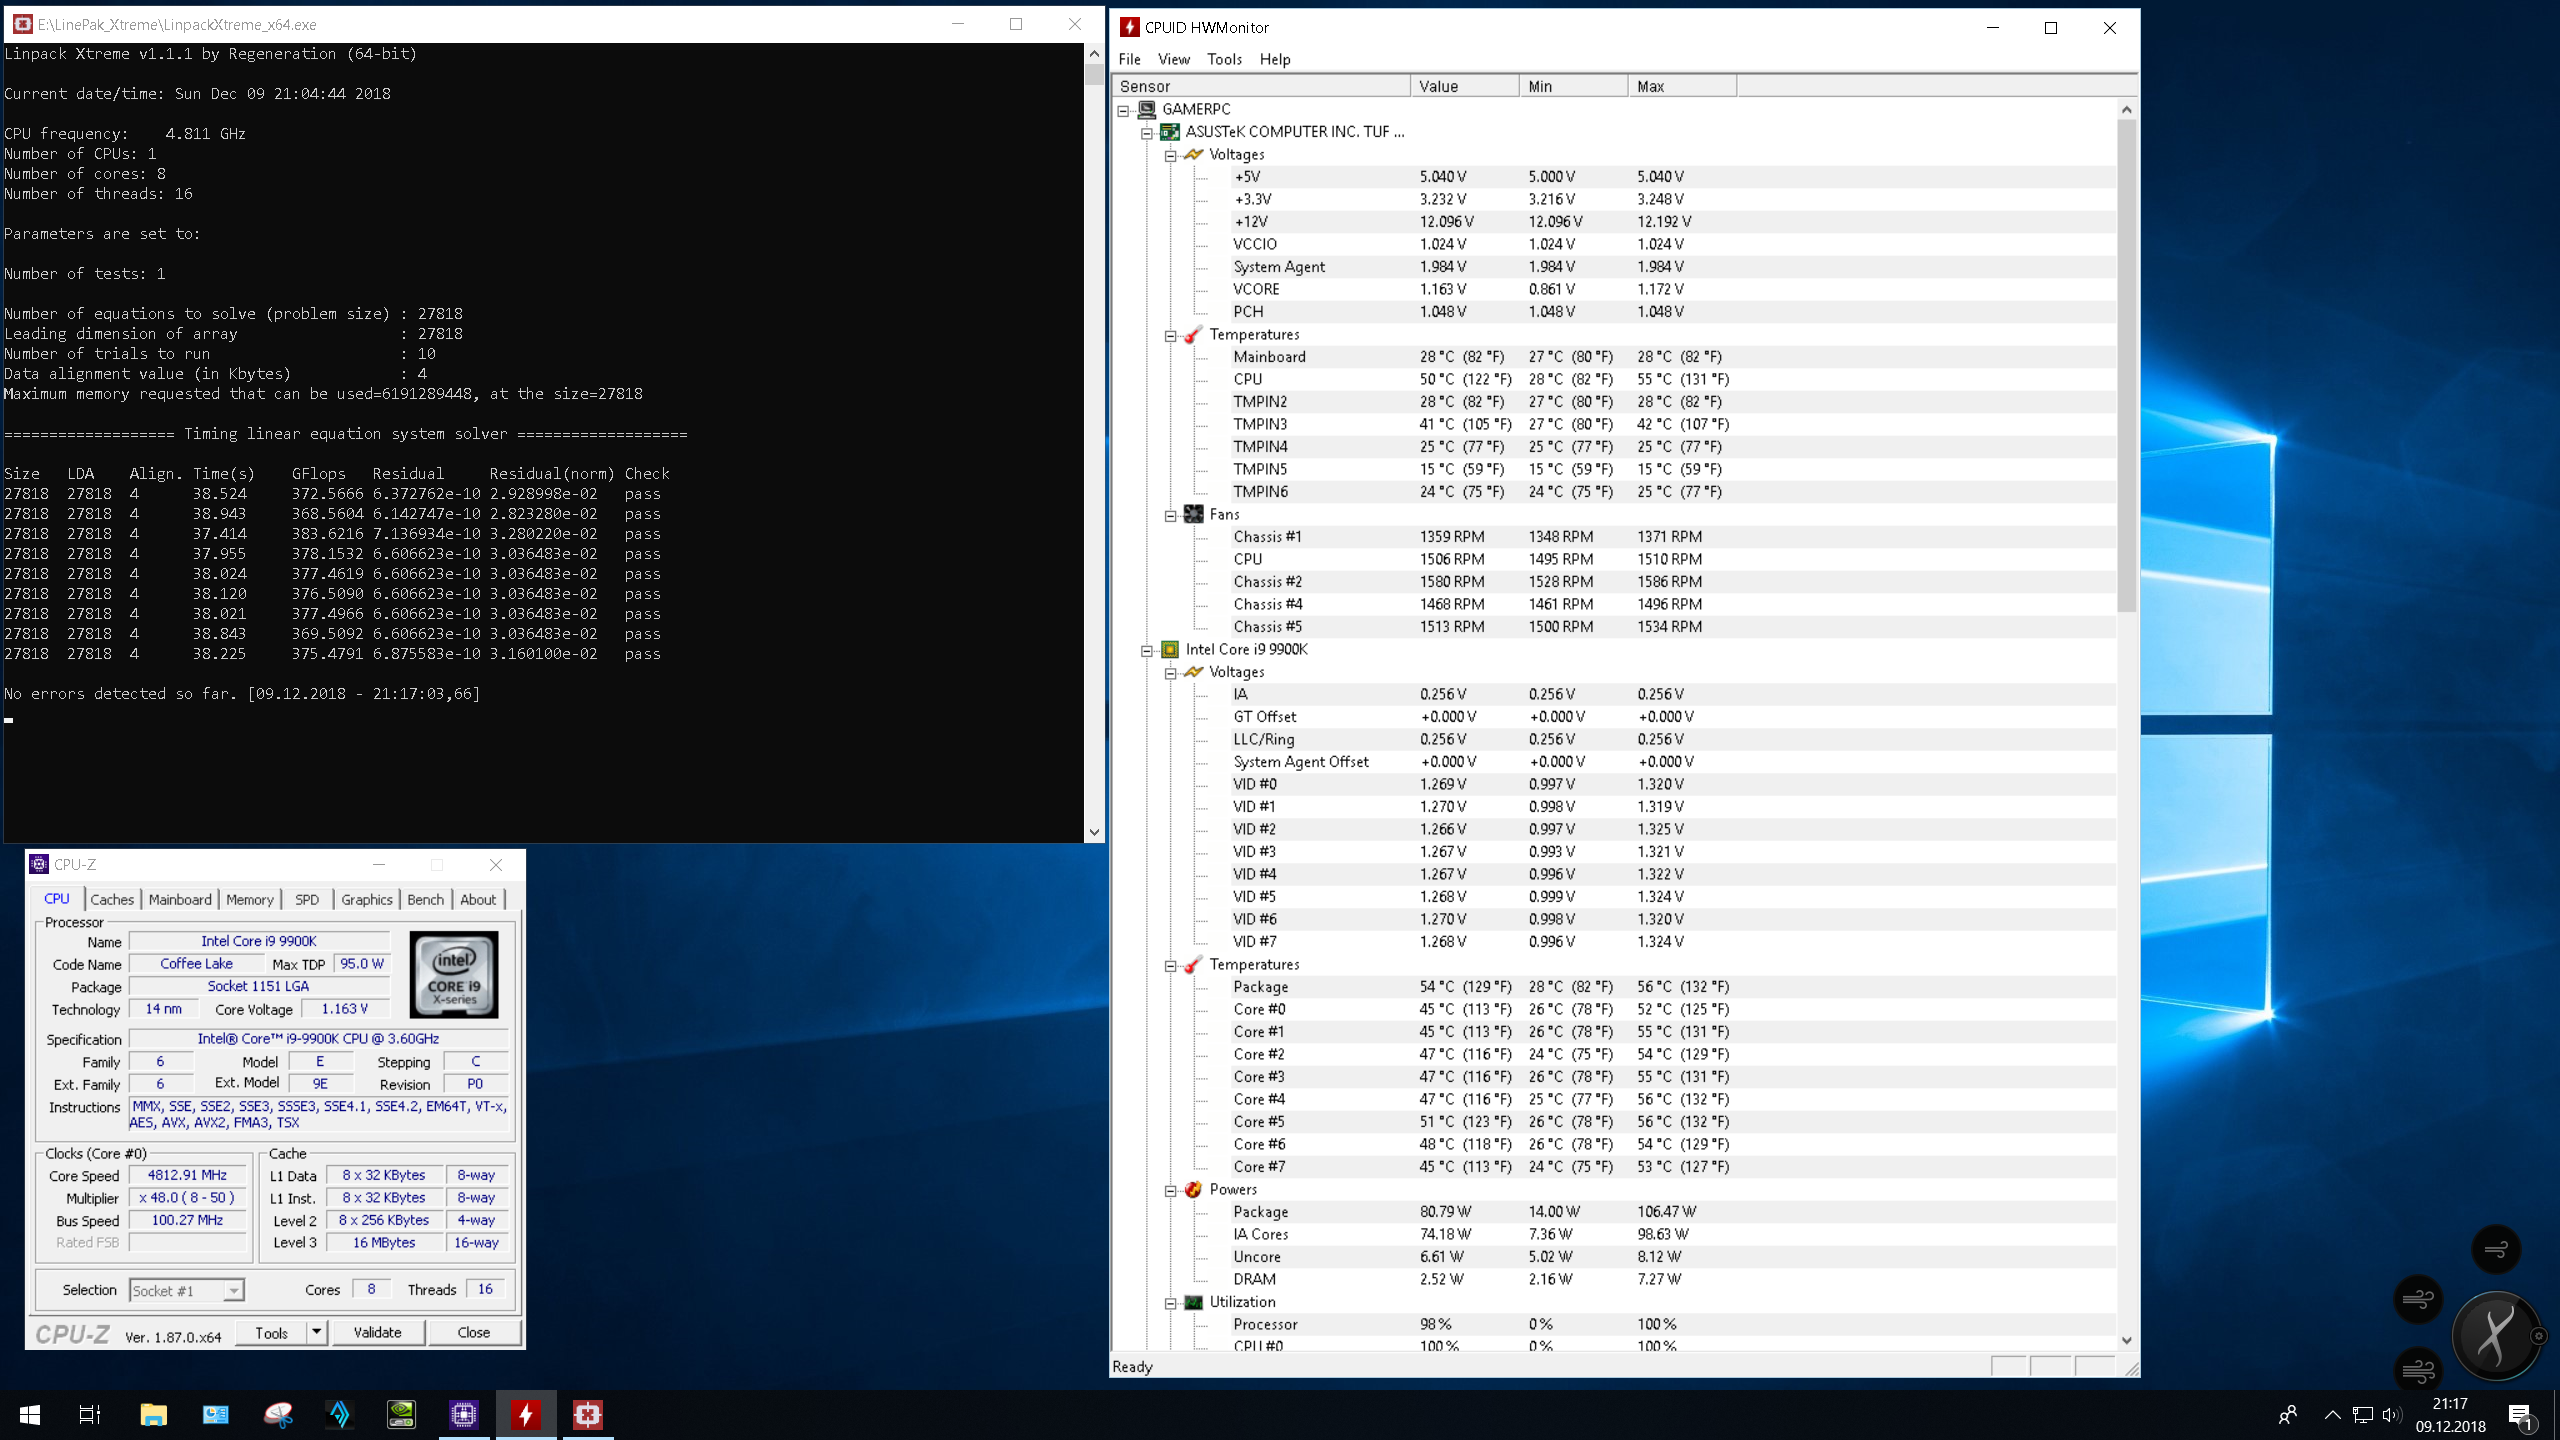The image size is (2560, 1440).
Task: Open the gear settings on the X widget
Action: 2538,1336
